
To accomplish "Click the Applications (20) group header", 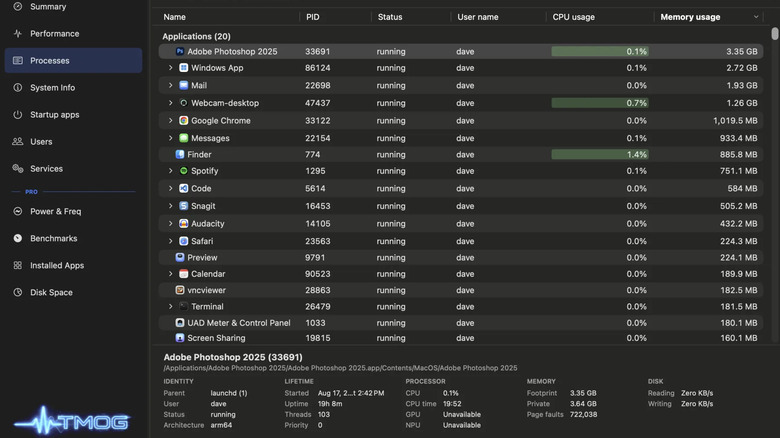I will (196, 36).
